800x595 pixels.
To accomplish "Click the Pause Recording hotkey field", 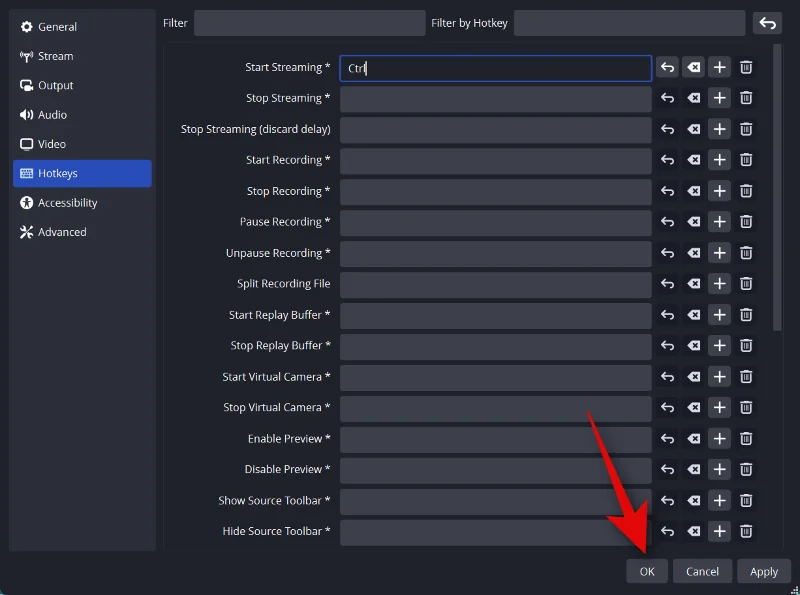I will click(x=495, y=222).
